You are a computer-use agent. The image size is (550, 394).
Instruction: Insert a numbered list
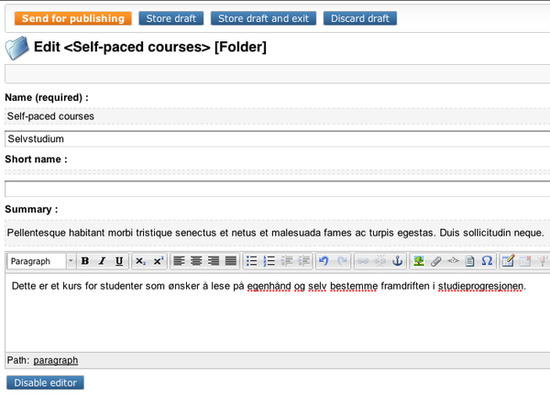point(269,261)
